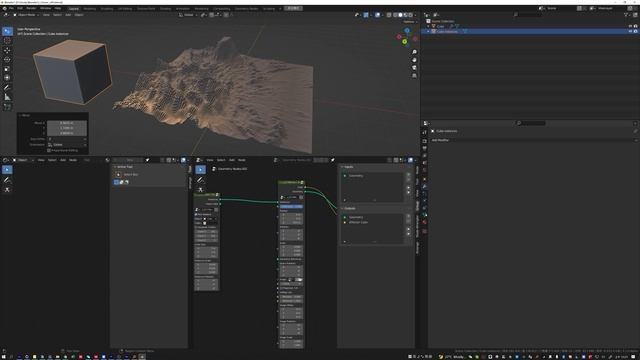Open the Object properties orange square tab

pyautogui.click(x=424, y=179)
